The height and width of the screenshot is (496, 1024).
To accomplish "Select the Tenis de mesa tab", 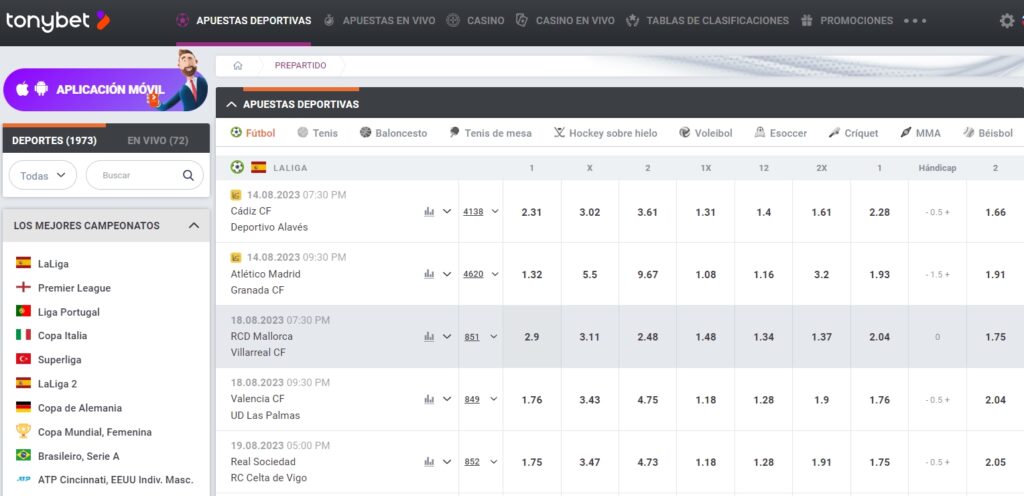I will click(490, 133).
